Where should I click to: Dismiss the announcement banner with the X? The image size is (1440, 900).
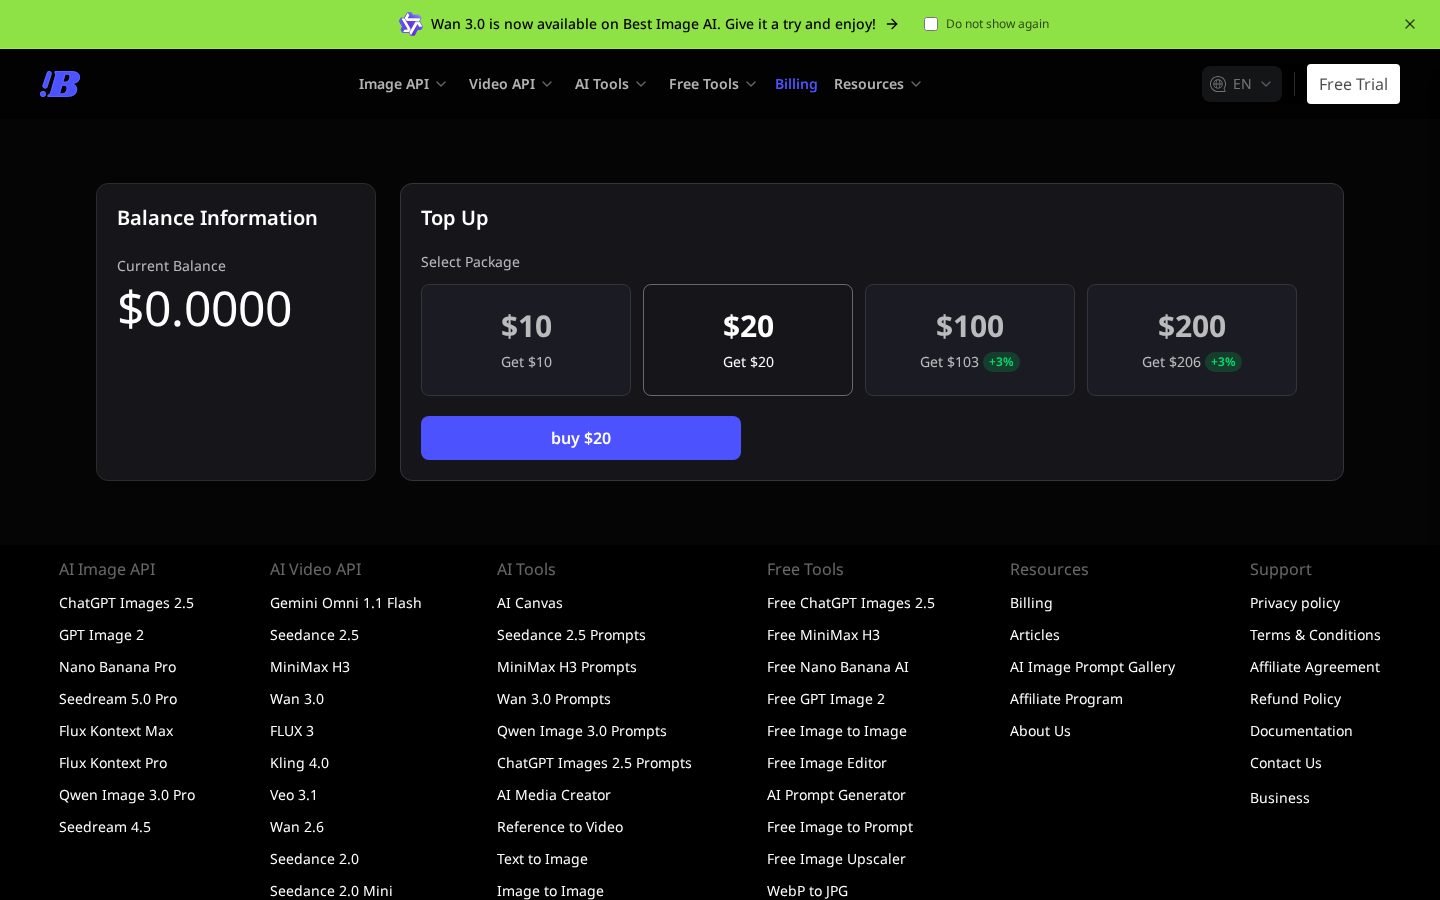pos(1410,24)
